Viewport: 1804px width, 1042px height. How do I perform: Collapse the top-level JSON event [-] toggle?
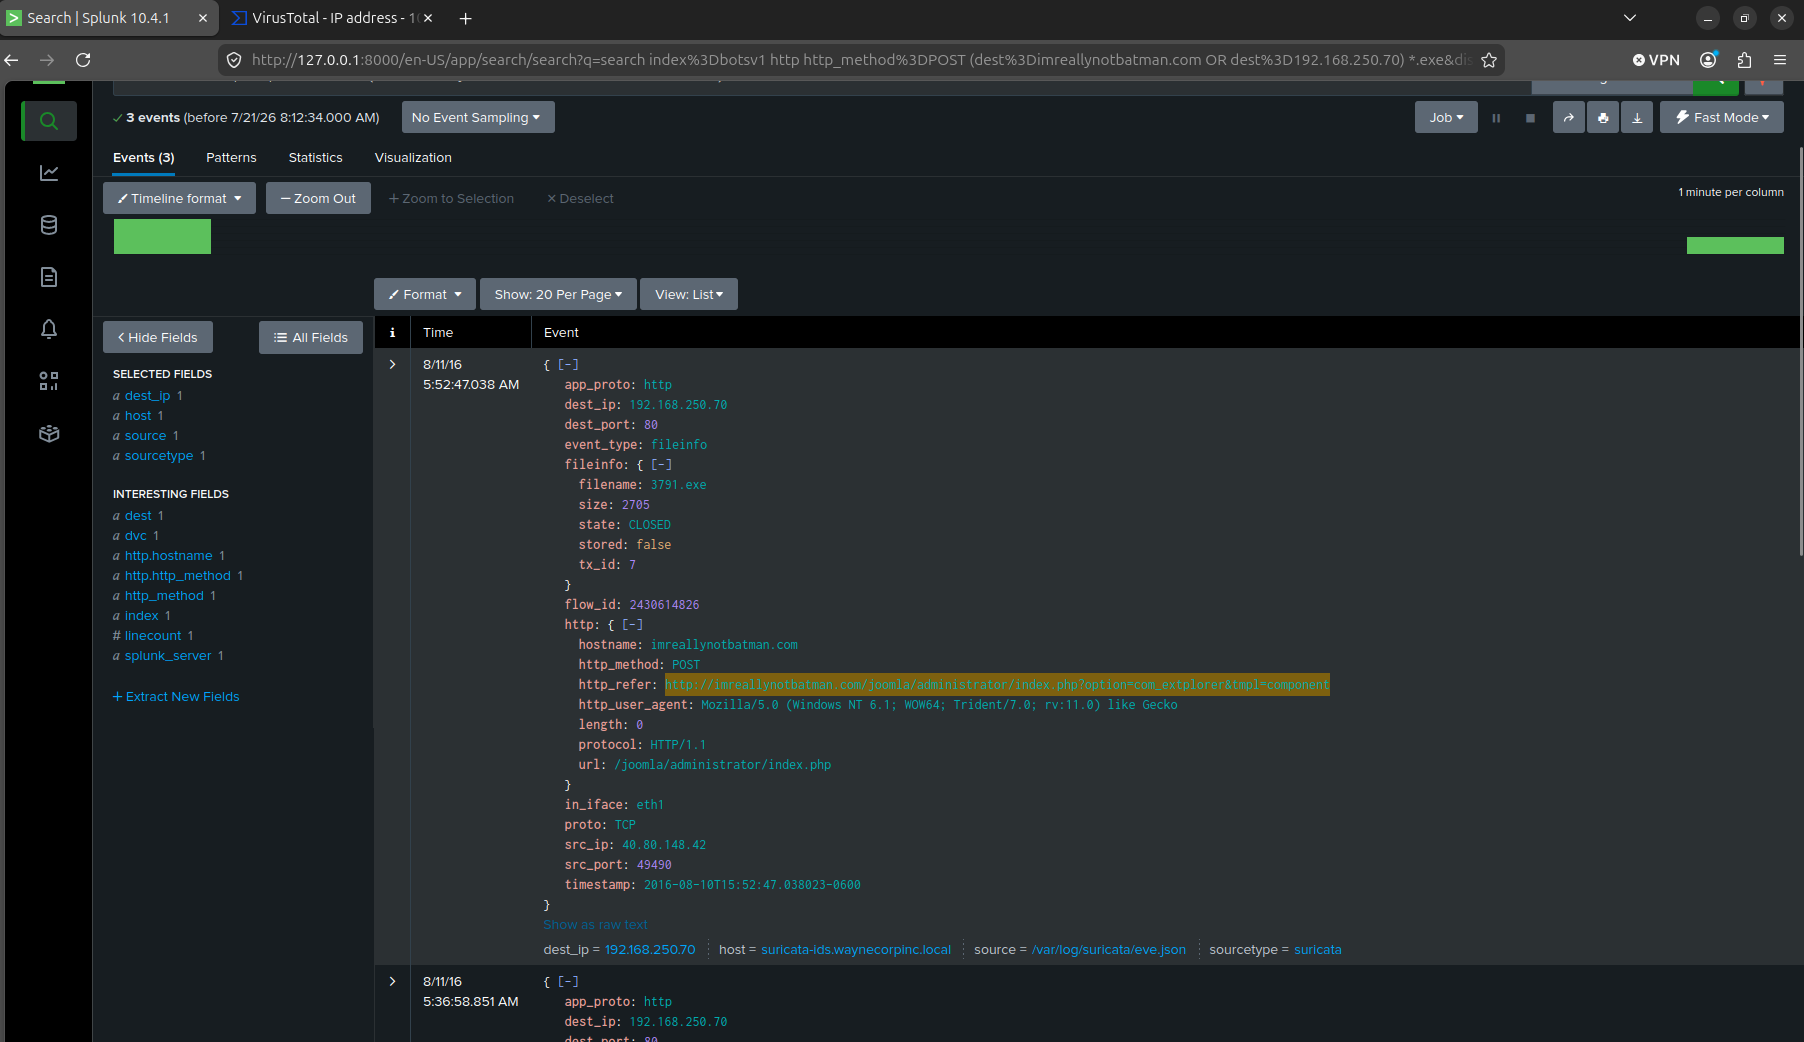click(568, 365)
